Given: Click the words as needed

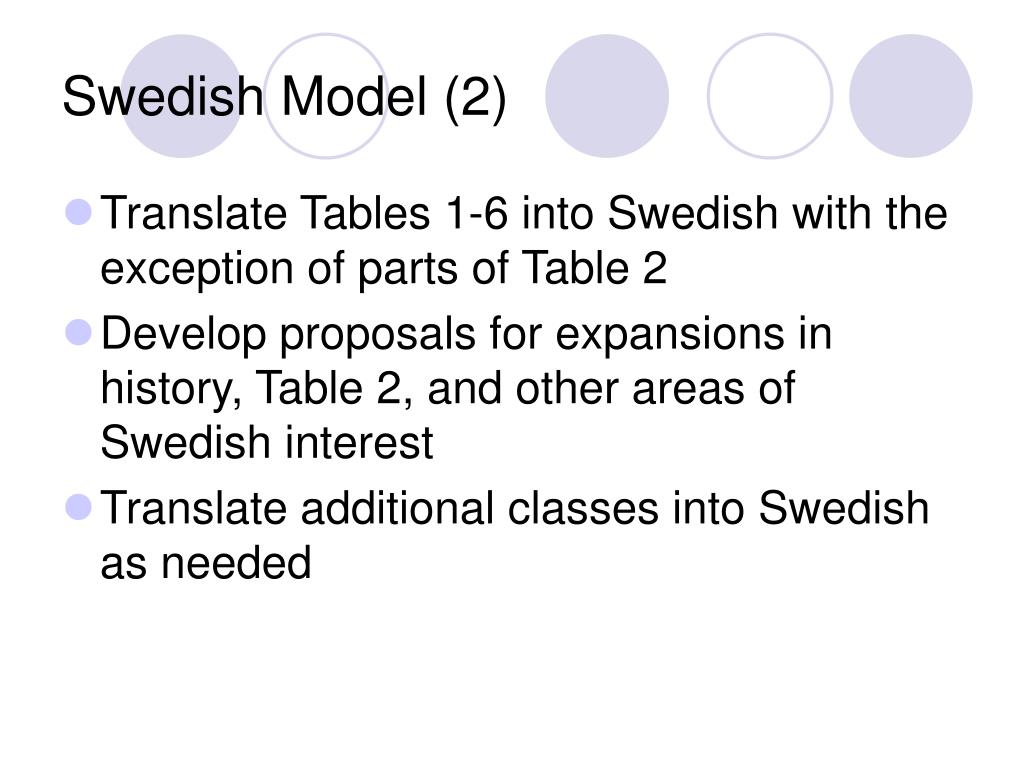Looking at the screenshot, I should pos(206,563).
